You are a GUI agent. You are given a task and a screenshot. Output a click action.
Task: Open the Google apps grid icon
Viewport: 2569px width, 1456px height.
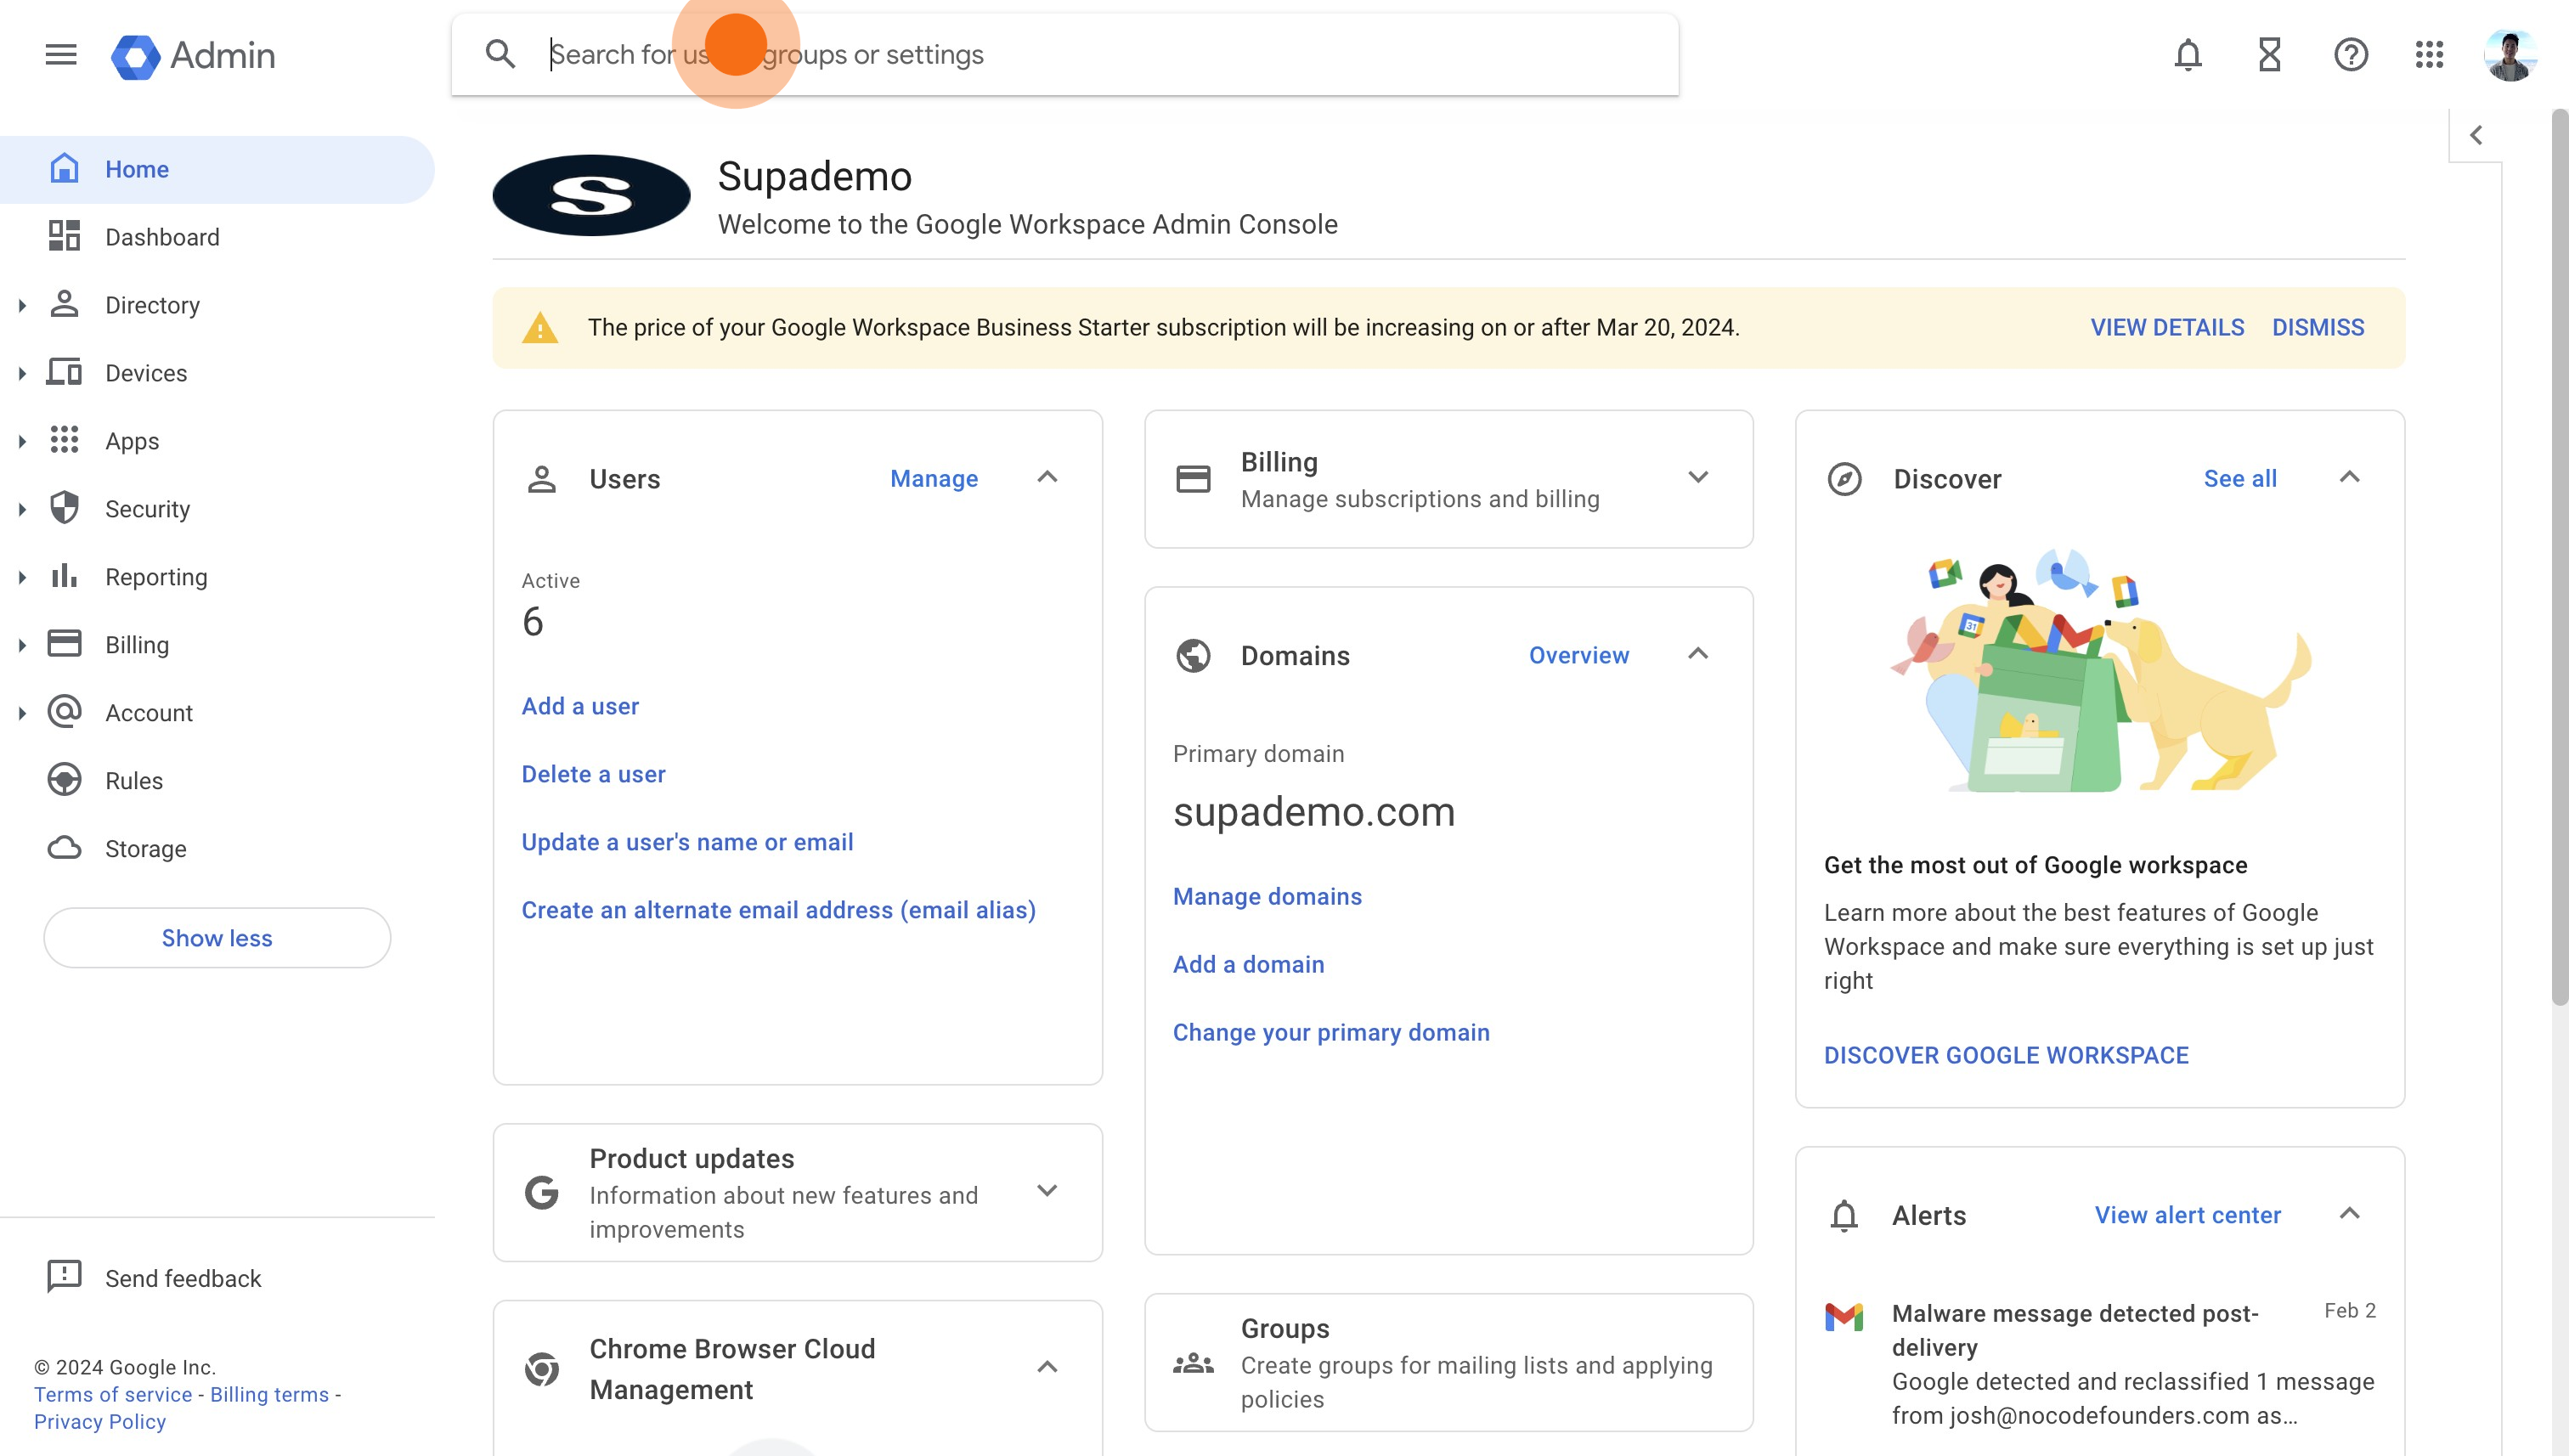[2429, 54]
